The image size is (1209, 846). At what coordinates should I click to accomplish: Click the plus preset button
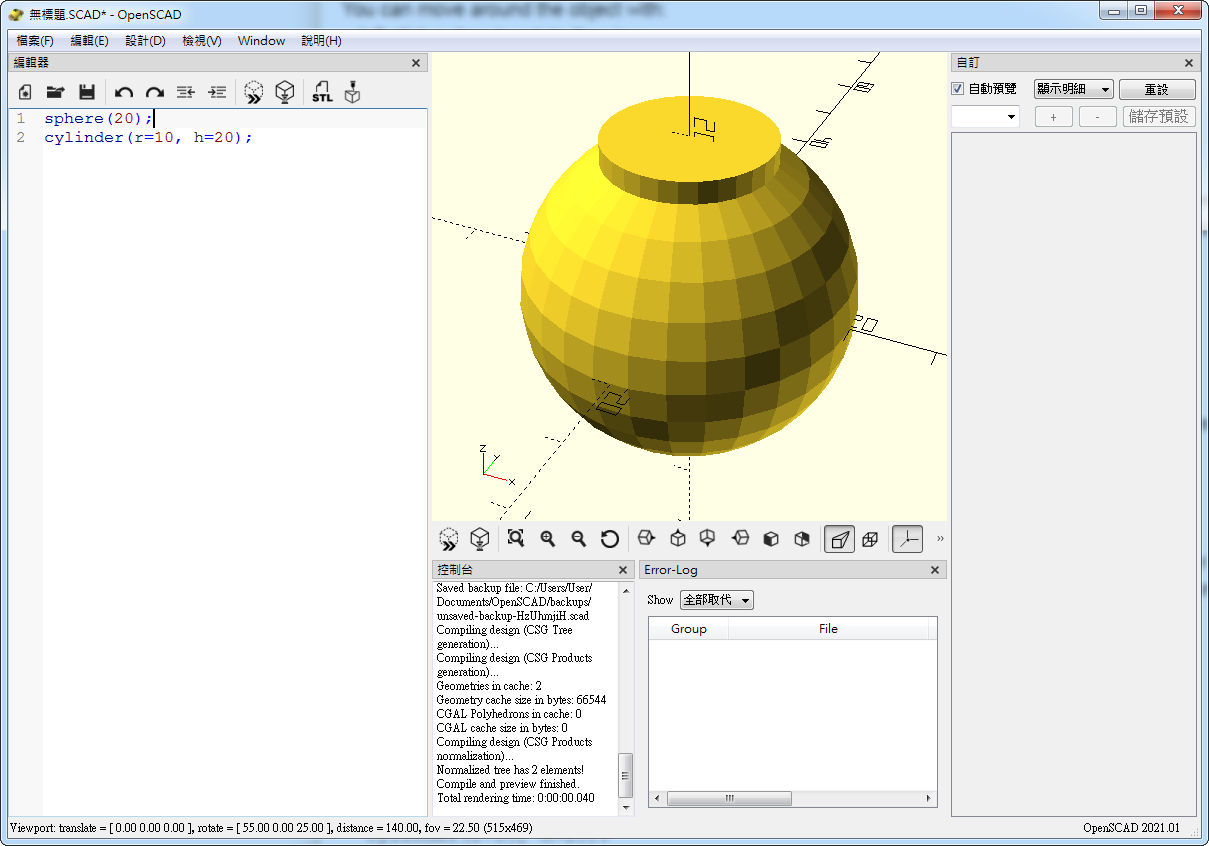(1053, 116)
